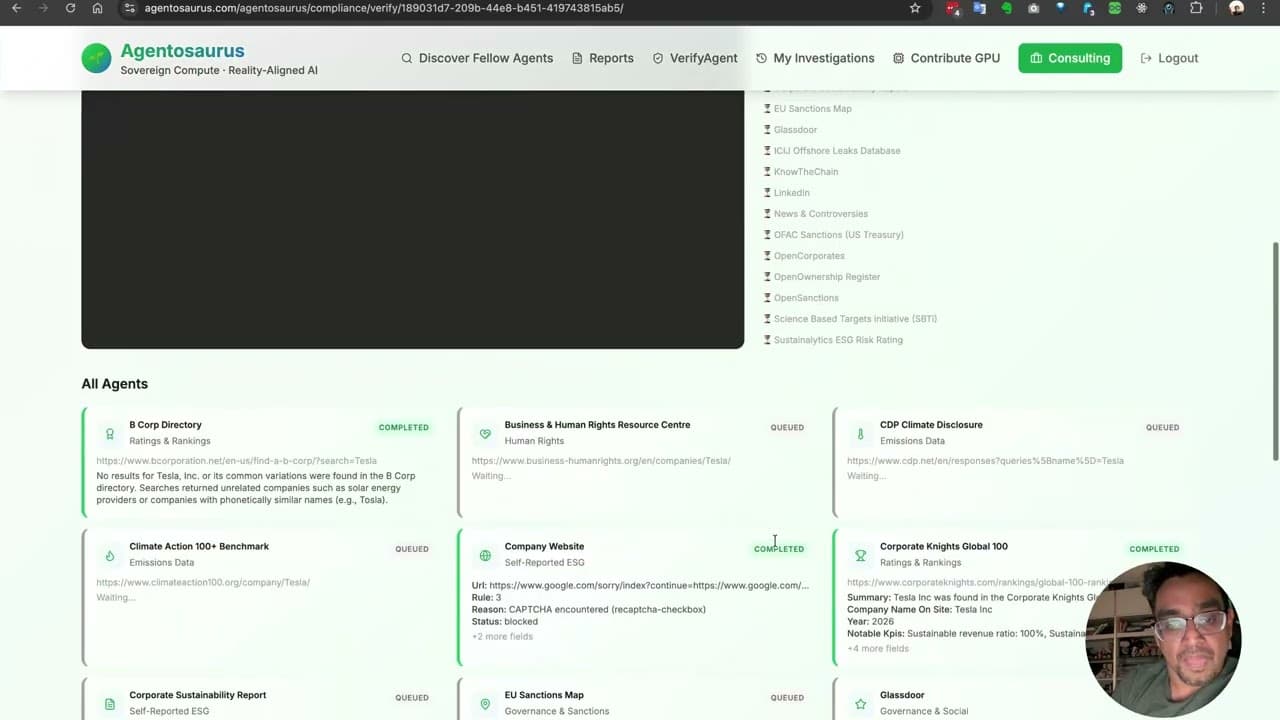Image resolution: width=1280 pixels, height=720 pixels.
Task: Log out using the Logout link
Action: [1169, 58]
